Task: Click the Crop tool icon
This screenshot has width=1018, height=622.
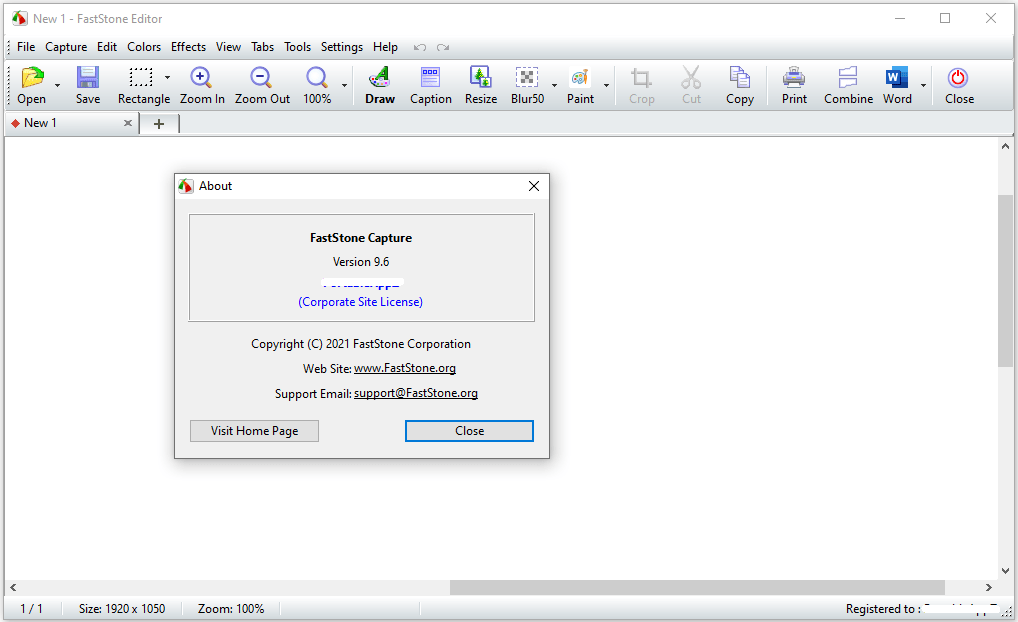Action: 641,78
